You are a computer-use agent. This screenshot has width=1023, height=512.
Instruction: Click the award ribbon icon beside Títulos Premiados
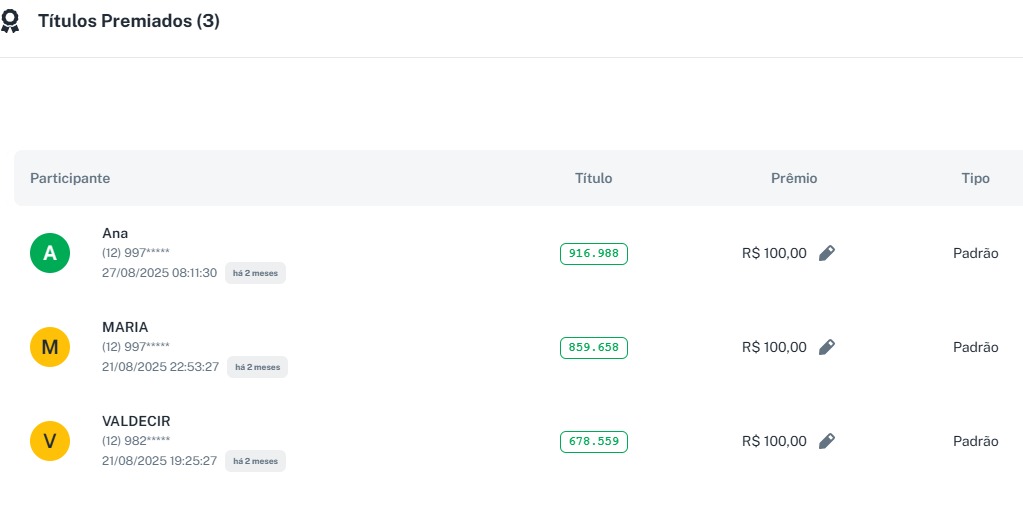(x=10, y=22)
